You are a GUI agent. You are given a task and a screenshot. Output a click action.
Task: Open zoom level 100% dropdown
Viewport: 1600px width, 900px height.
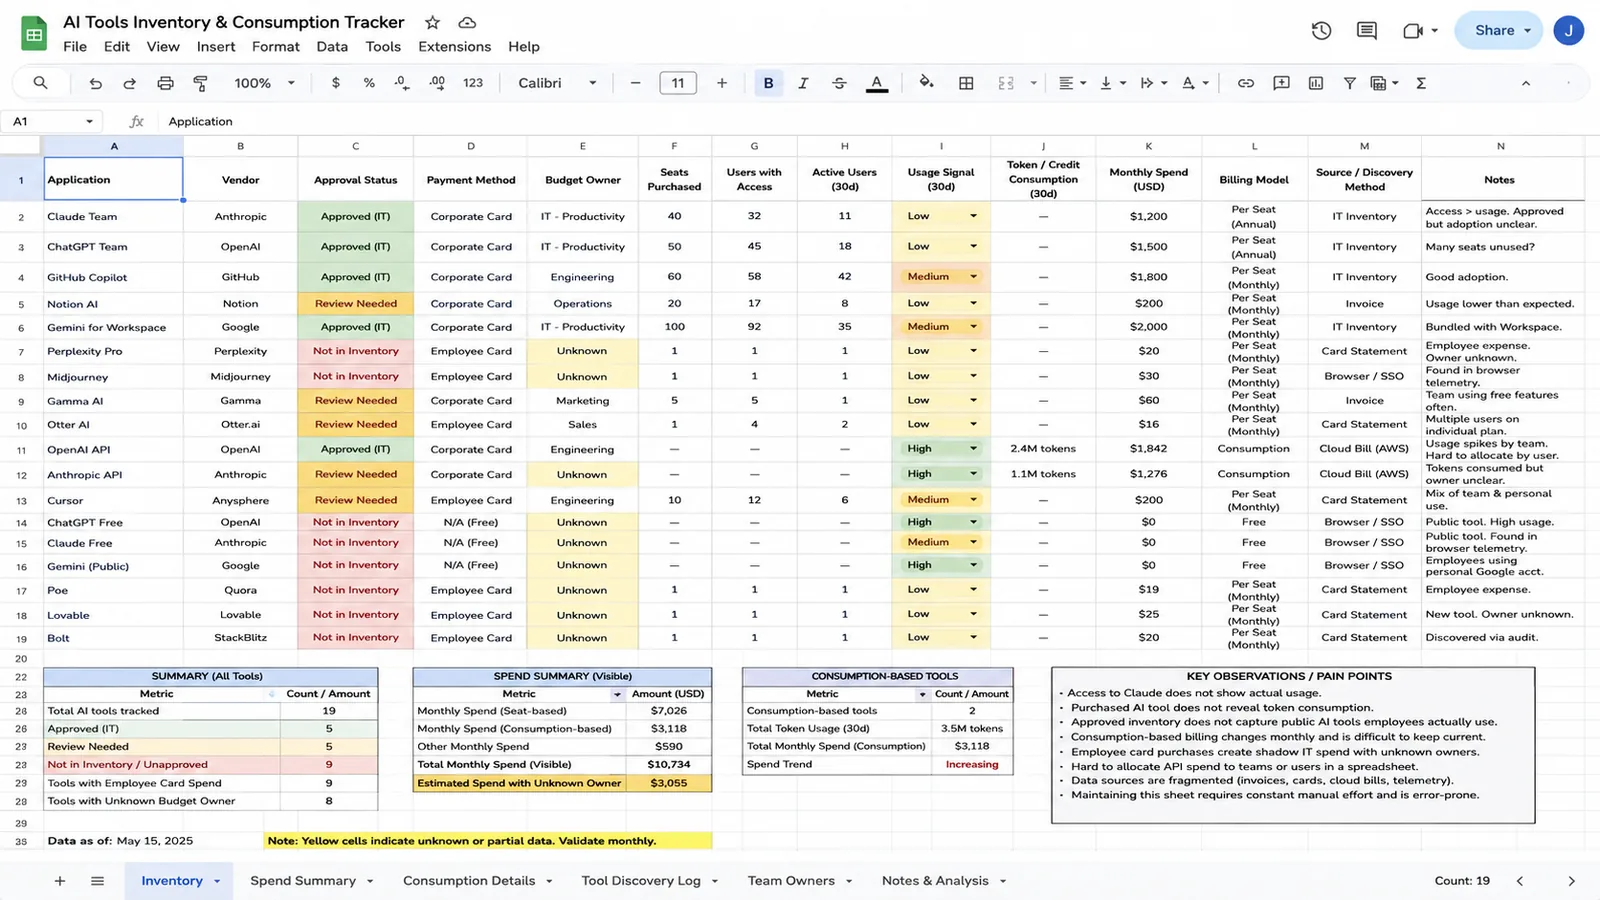pyautogui.click(x=264, y=83)
